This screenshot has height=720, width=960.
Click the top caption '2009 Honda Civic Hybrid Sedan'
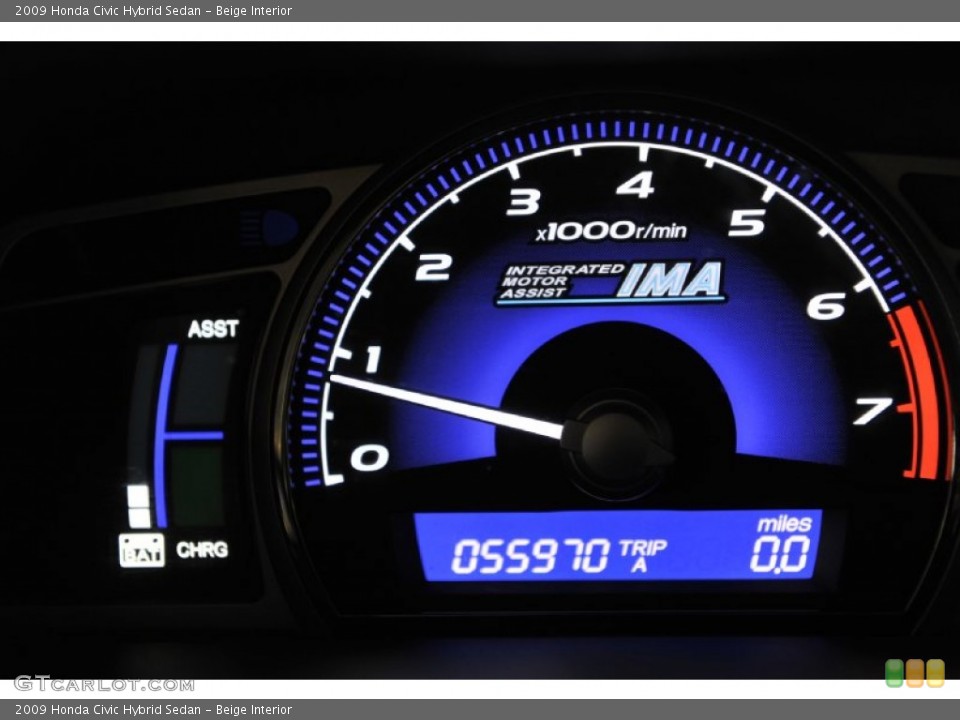[108, 10]
